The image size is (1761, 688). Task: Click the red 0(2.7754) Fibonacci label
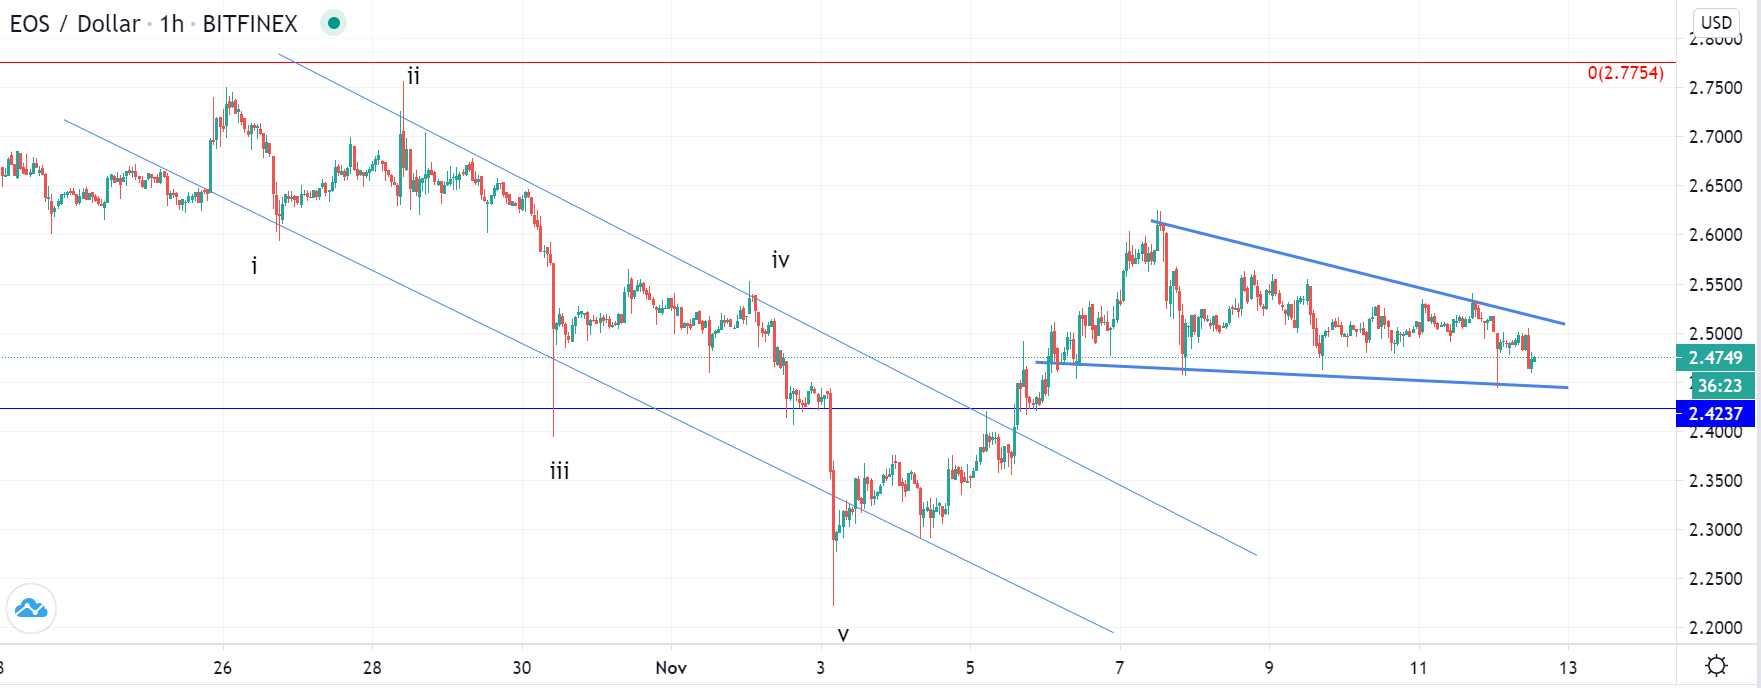1625,73
